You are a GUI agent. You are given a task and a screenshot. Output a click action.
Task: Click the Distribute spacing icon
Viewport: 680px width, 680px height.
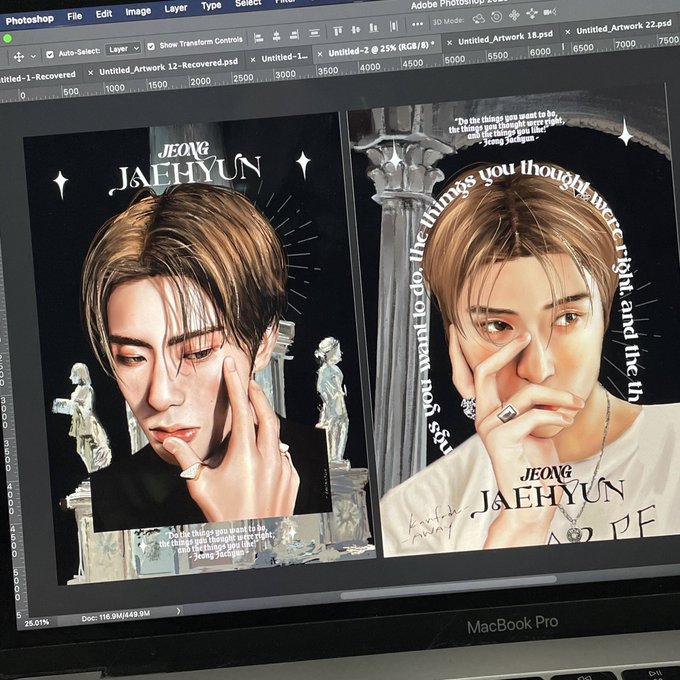[x=394, y=26]
